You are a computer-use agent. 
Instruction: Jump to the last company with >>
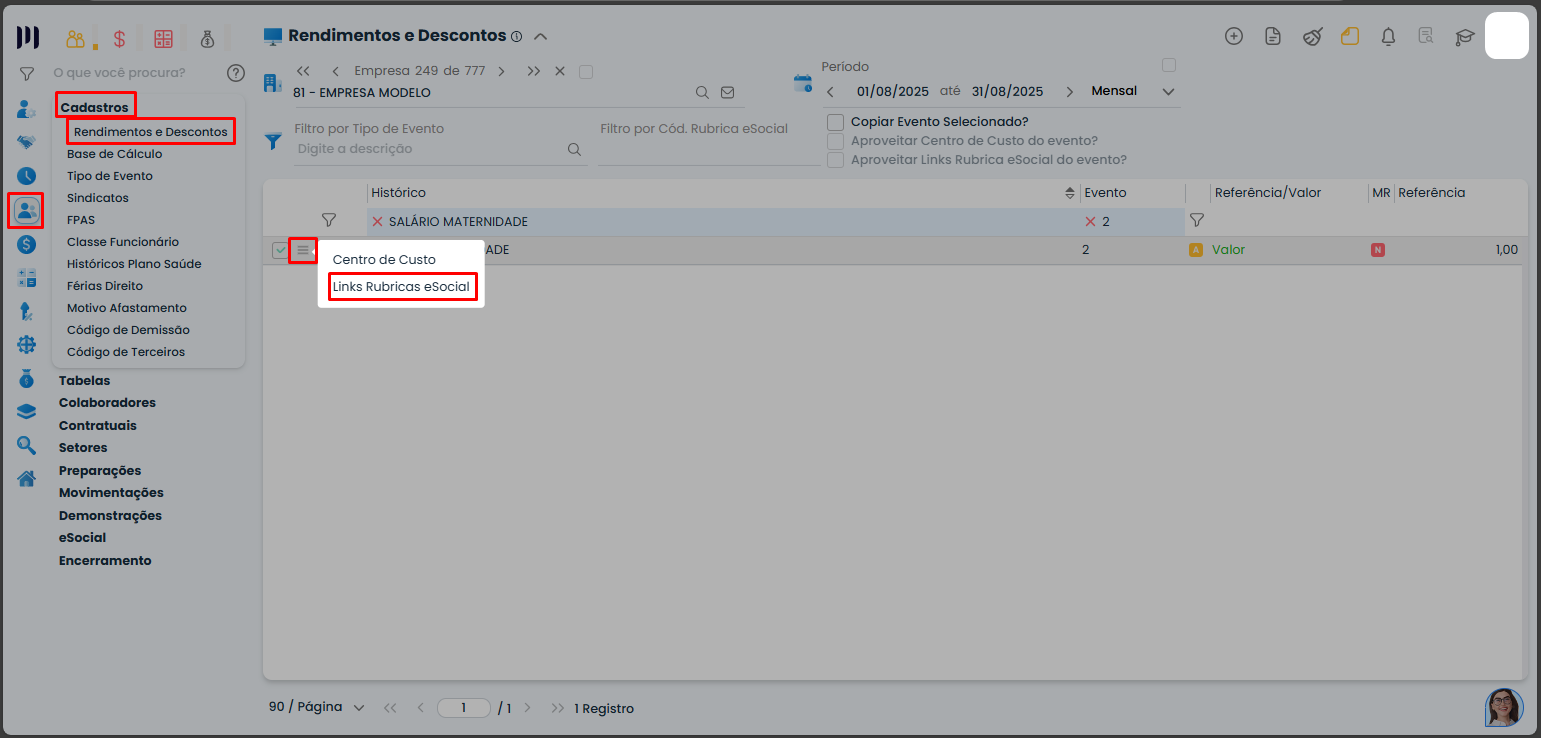click(x=534, y=71)
